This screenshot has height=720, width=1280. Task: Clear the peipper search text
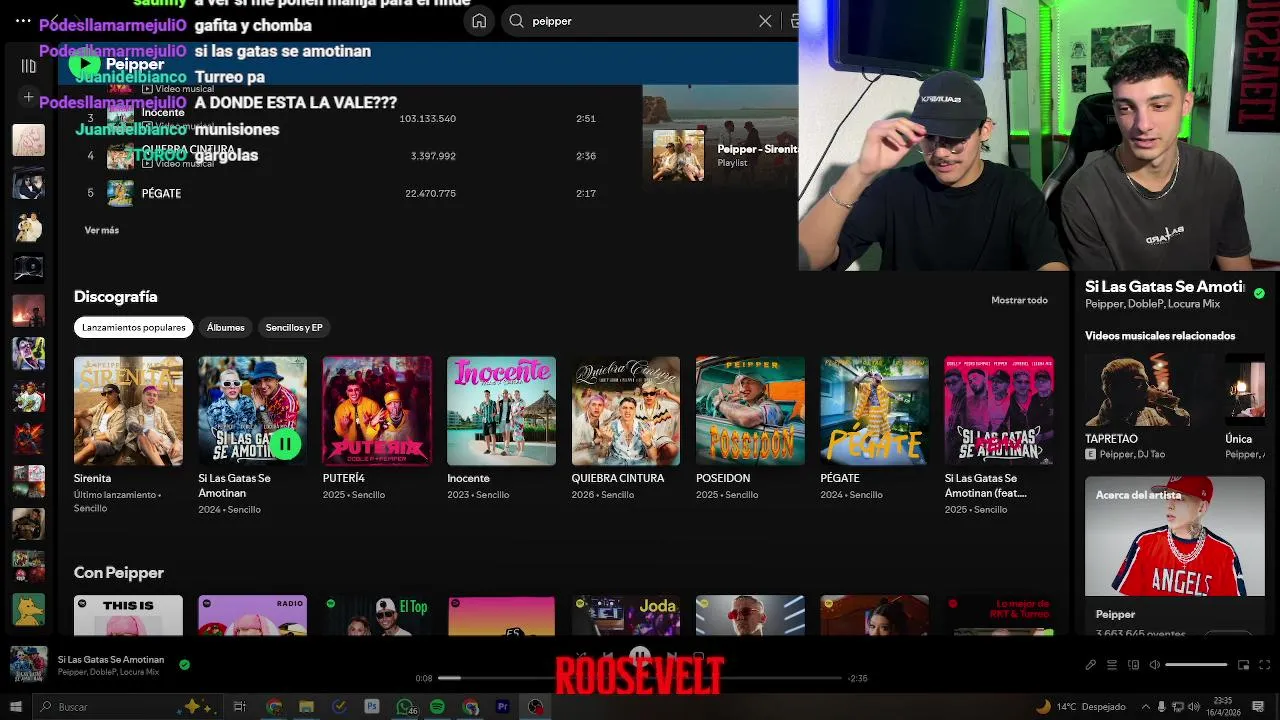pyautogui.click(x=765, y=21)
